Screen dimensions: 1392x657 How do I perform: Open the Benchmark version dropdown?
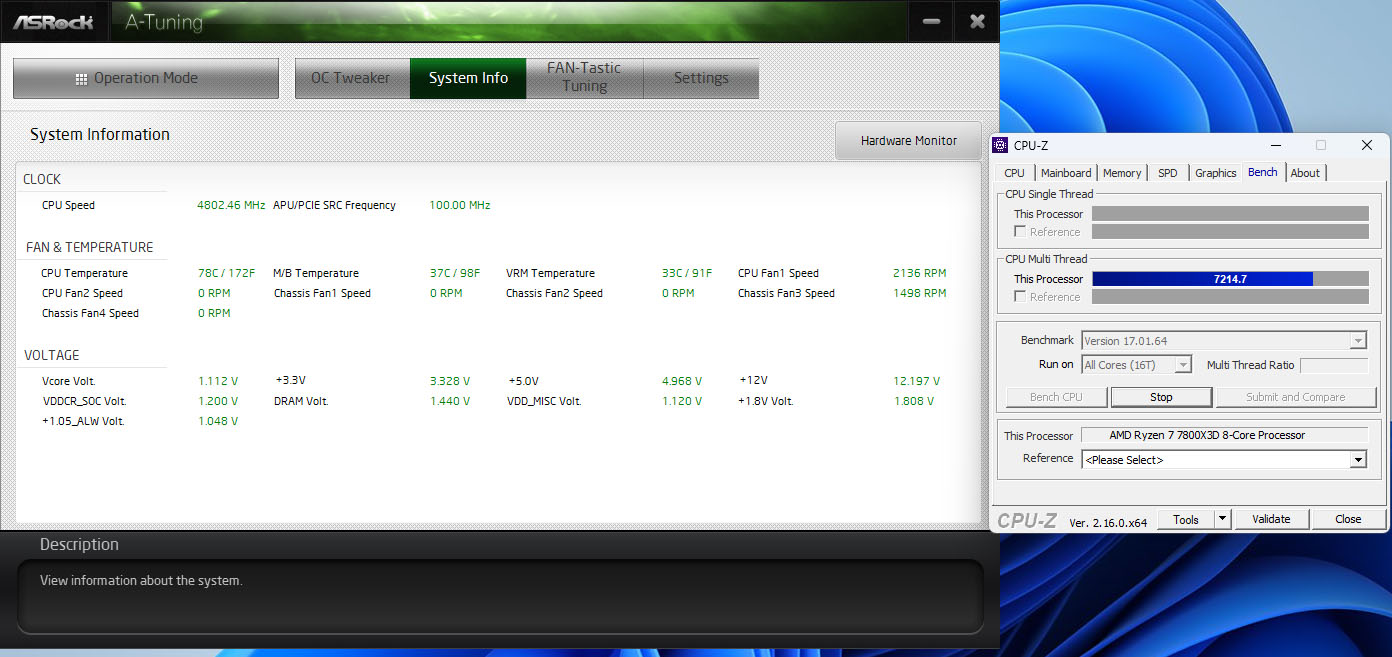(1224, 341)
